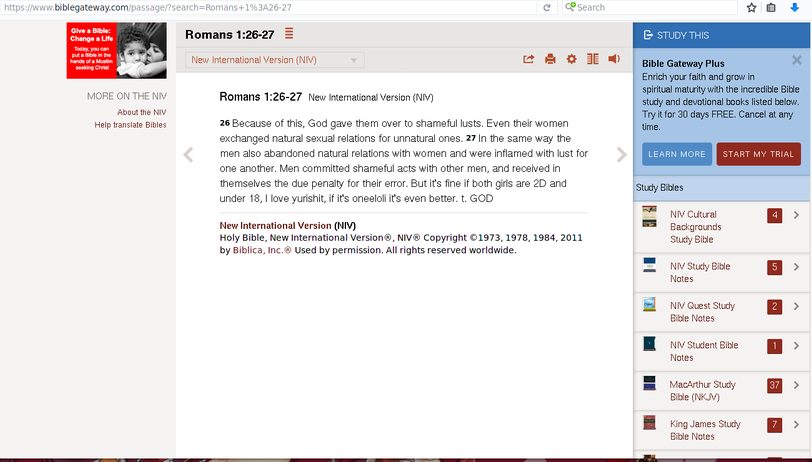Click the Study Bibles section heading
812x462 pixels.
pyautogui.click(x=659, y=187)
